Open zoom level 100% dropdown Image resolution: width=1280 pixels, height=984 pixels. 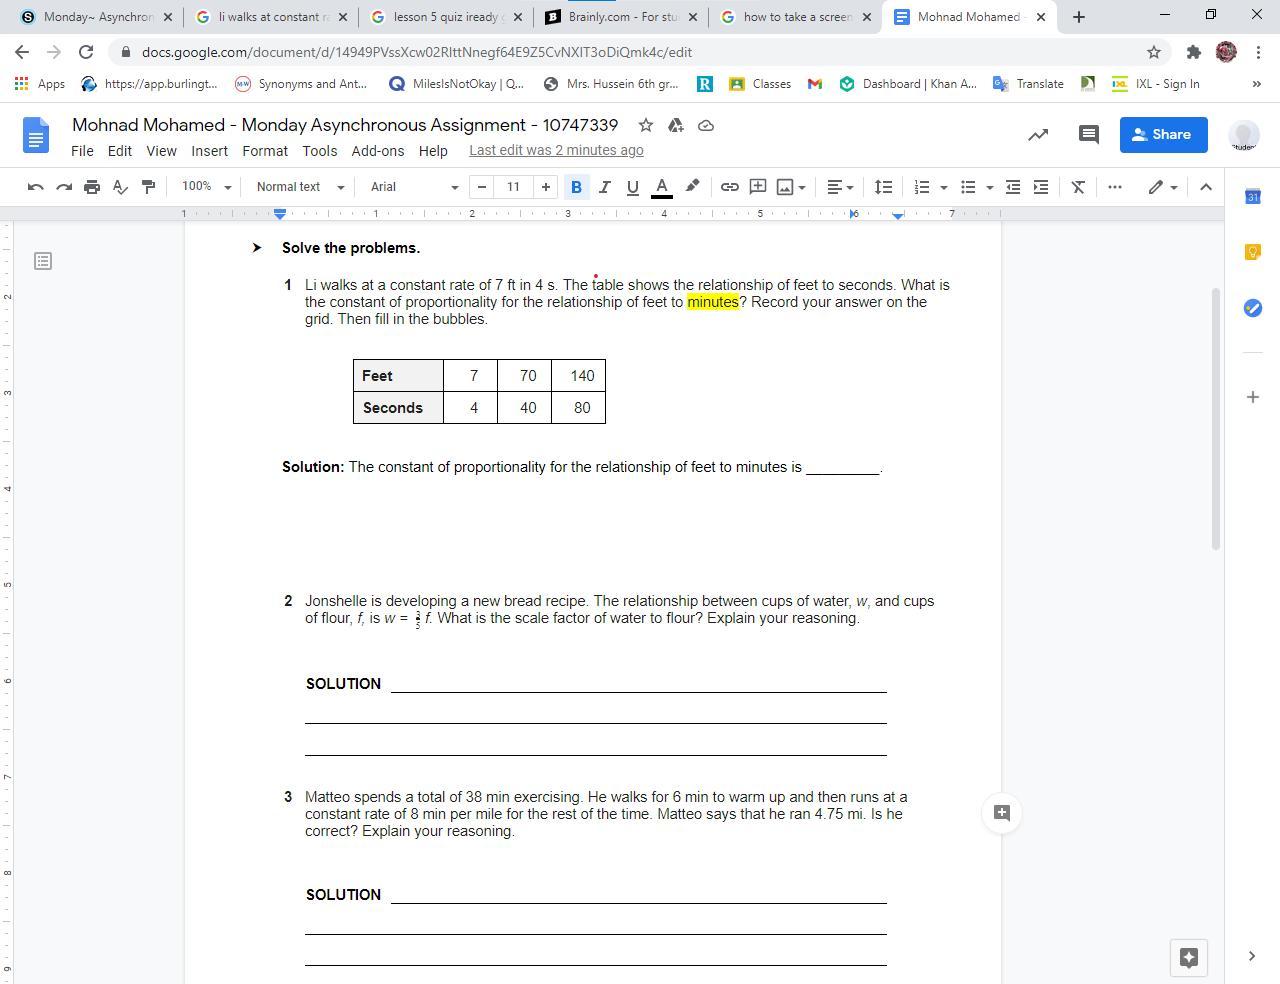(206, 187)
